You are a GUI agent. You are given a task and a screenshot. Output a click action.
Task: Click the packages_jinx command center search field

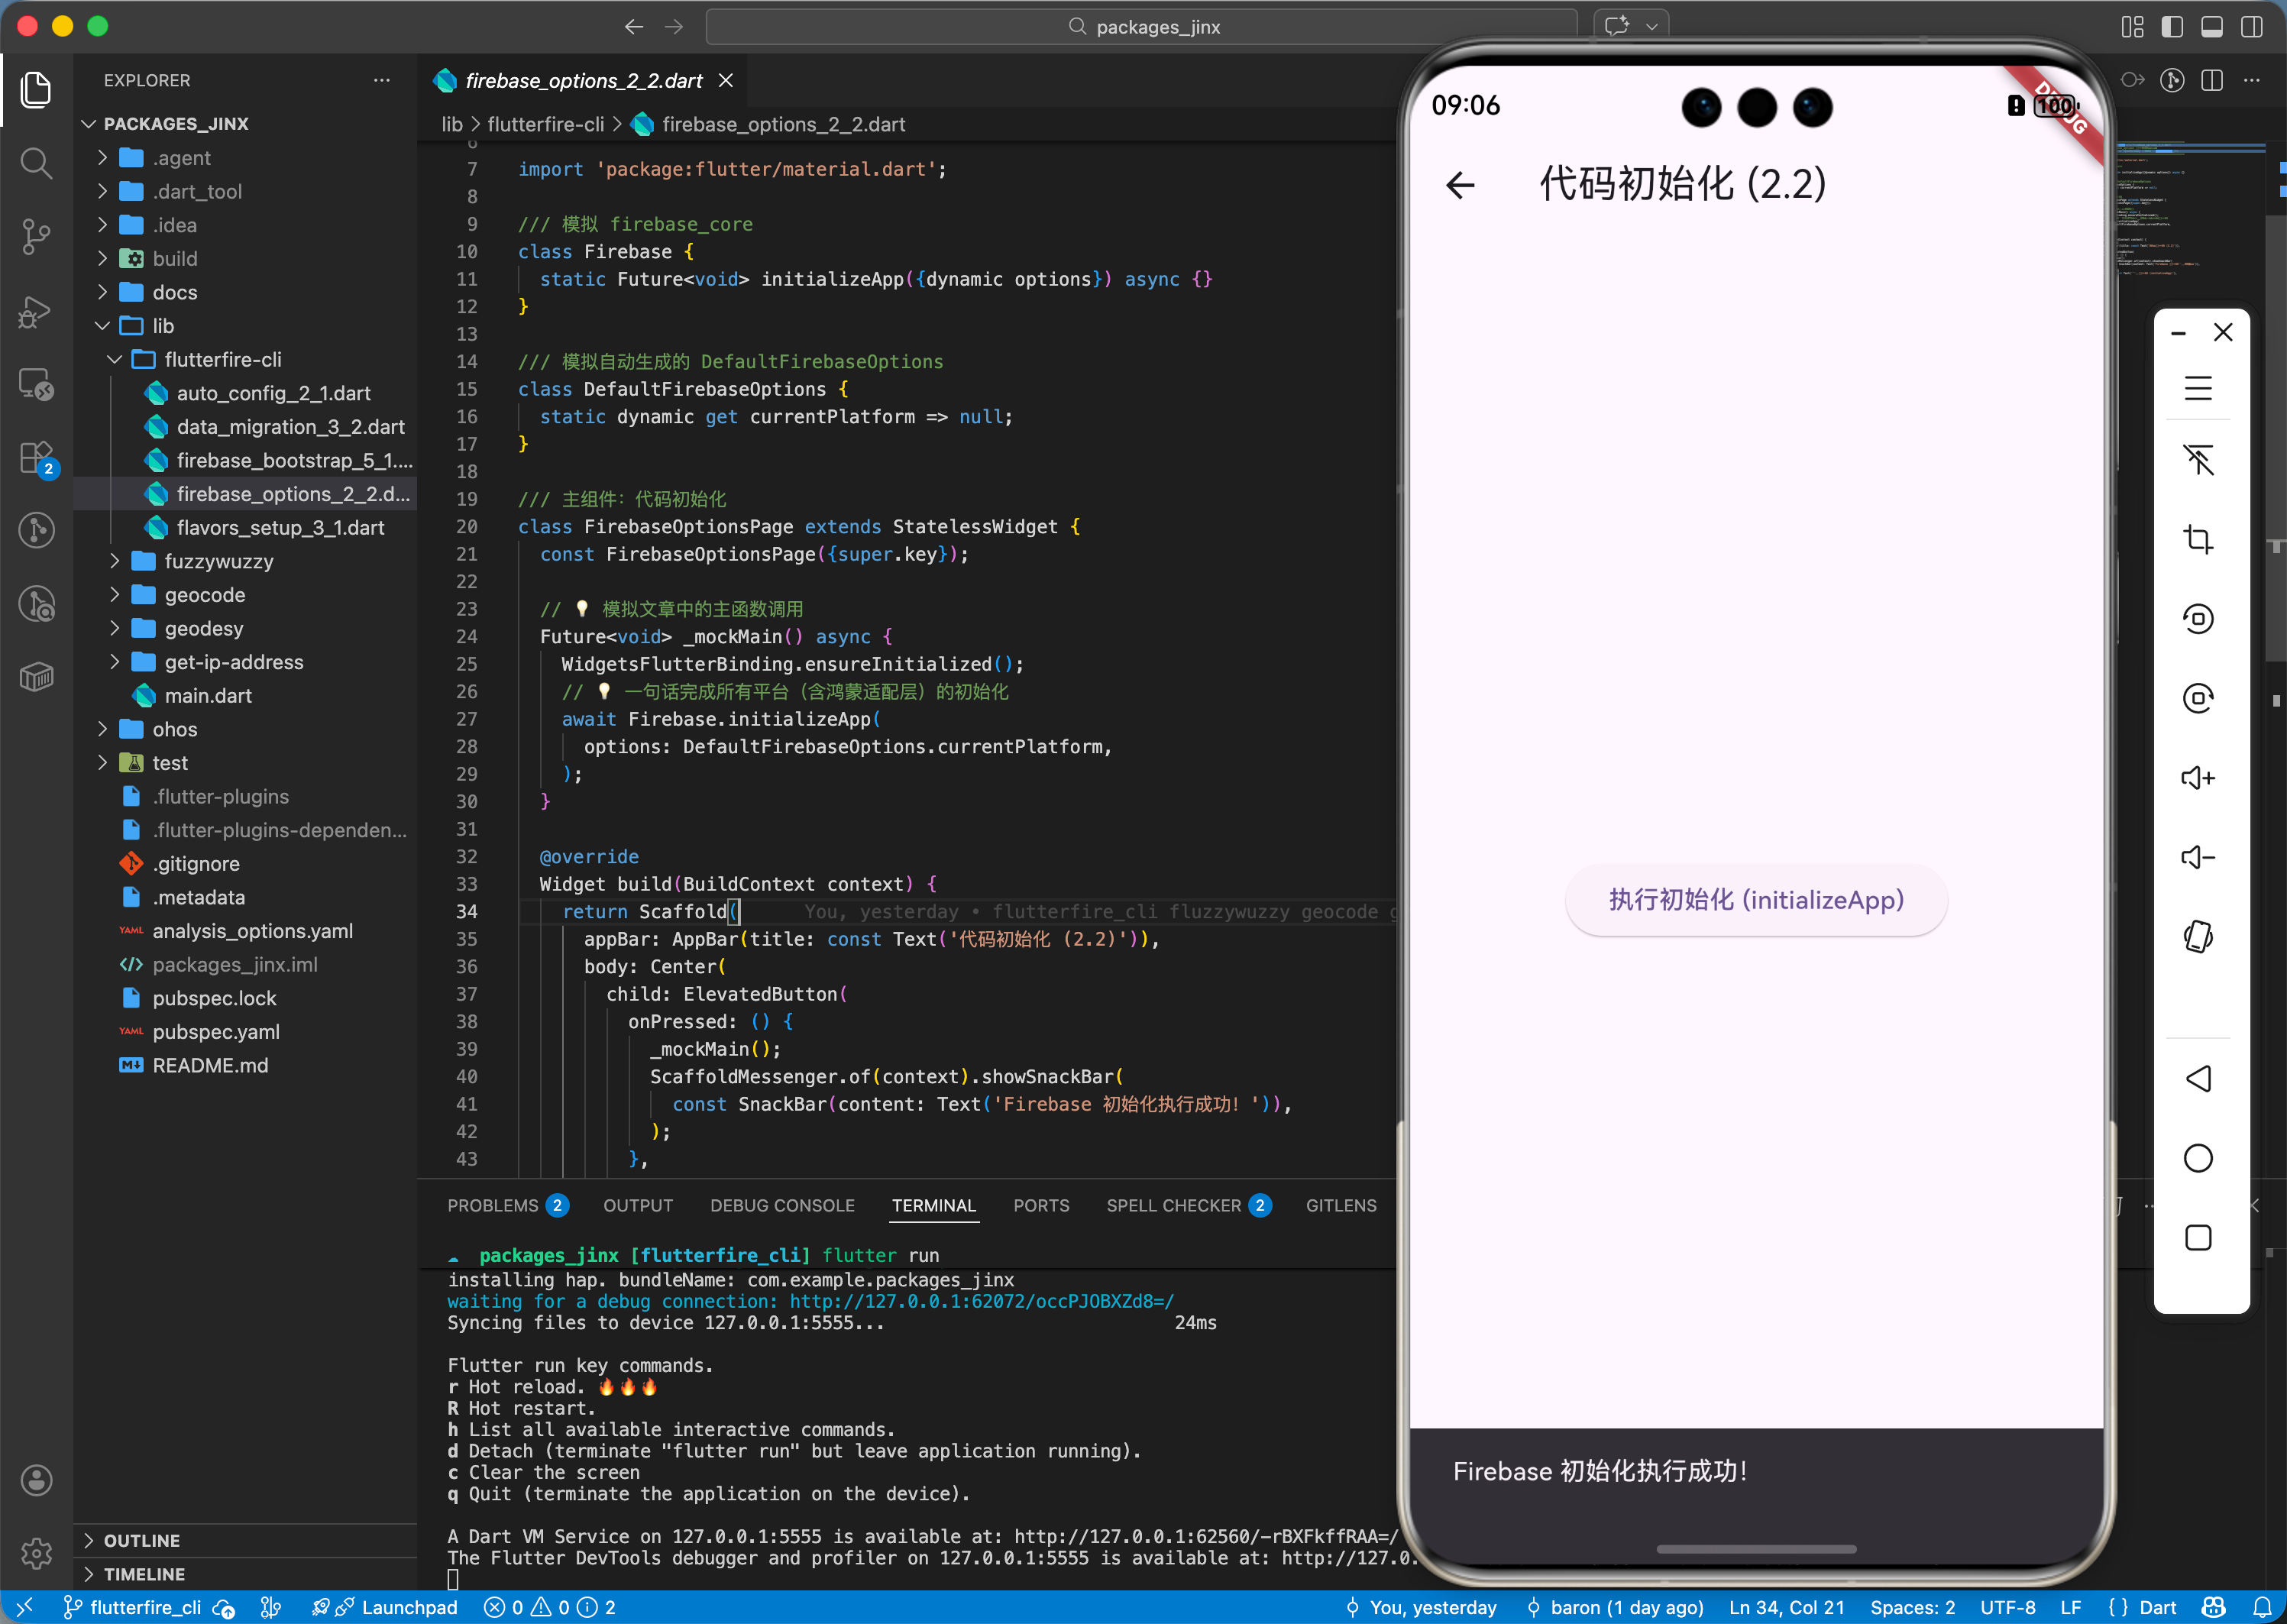click(1141, 27)
